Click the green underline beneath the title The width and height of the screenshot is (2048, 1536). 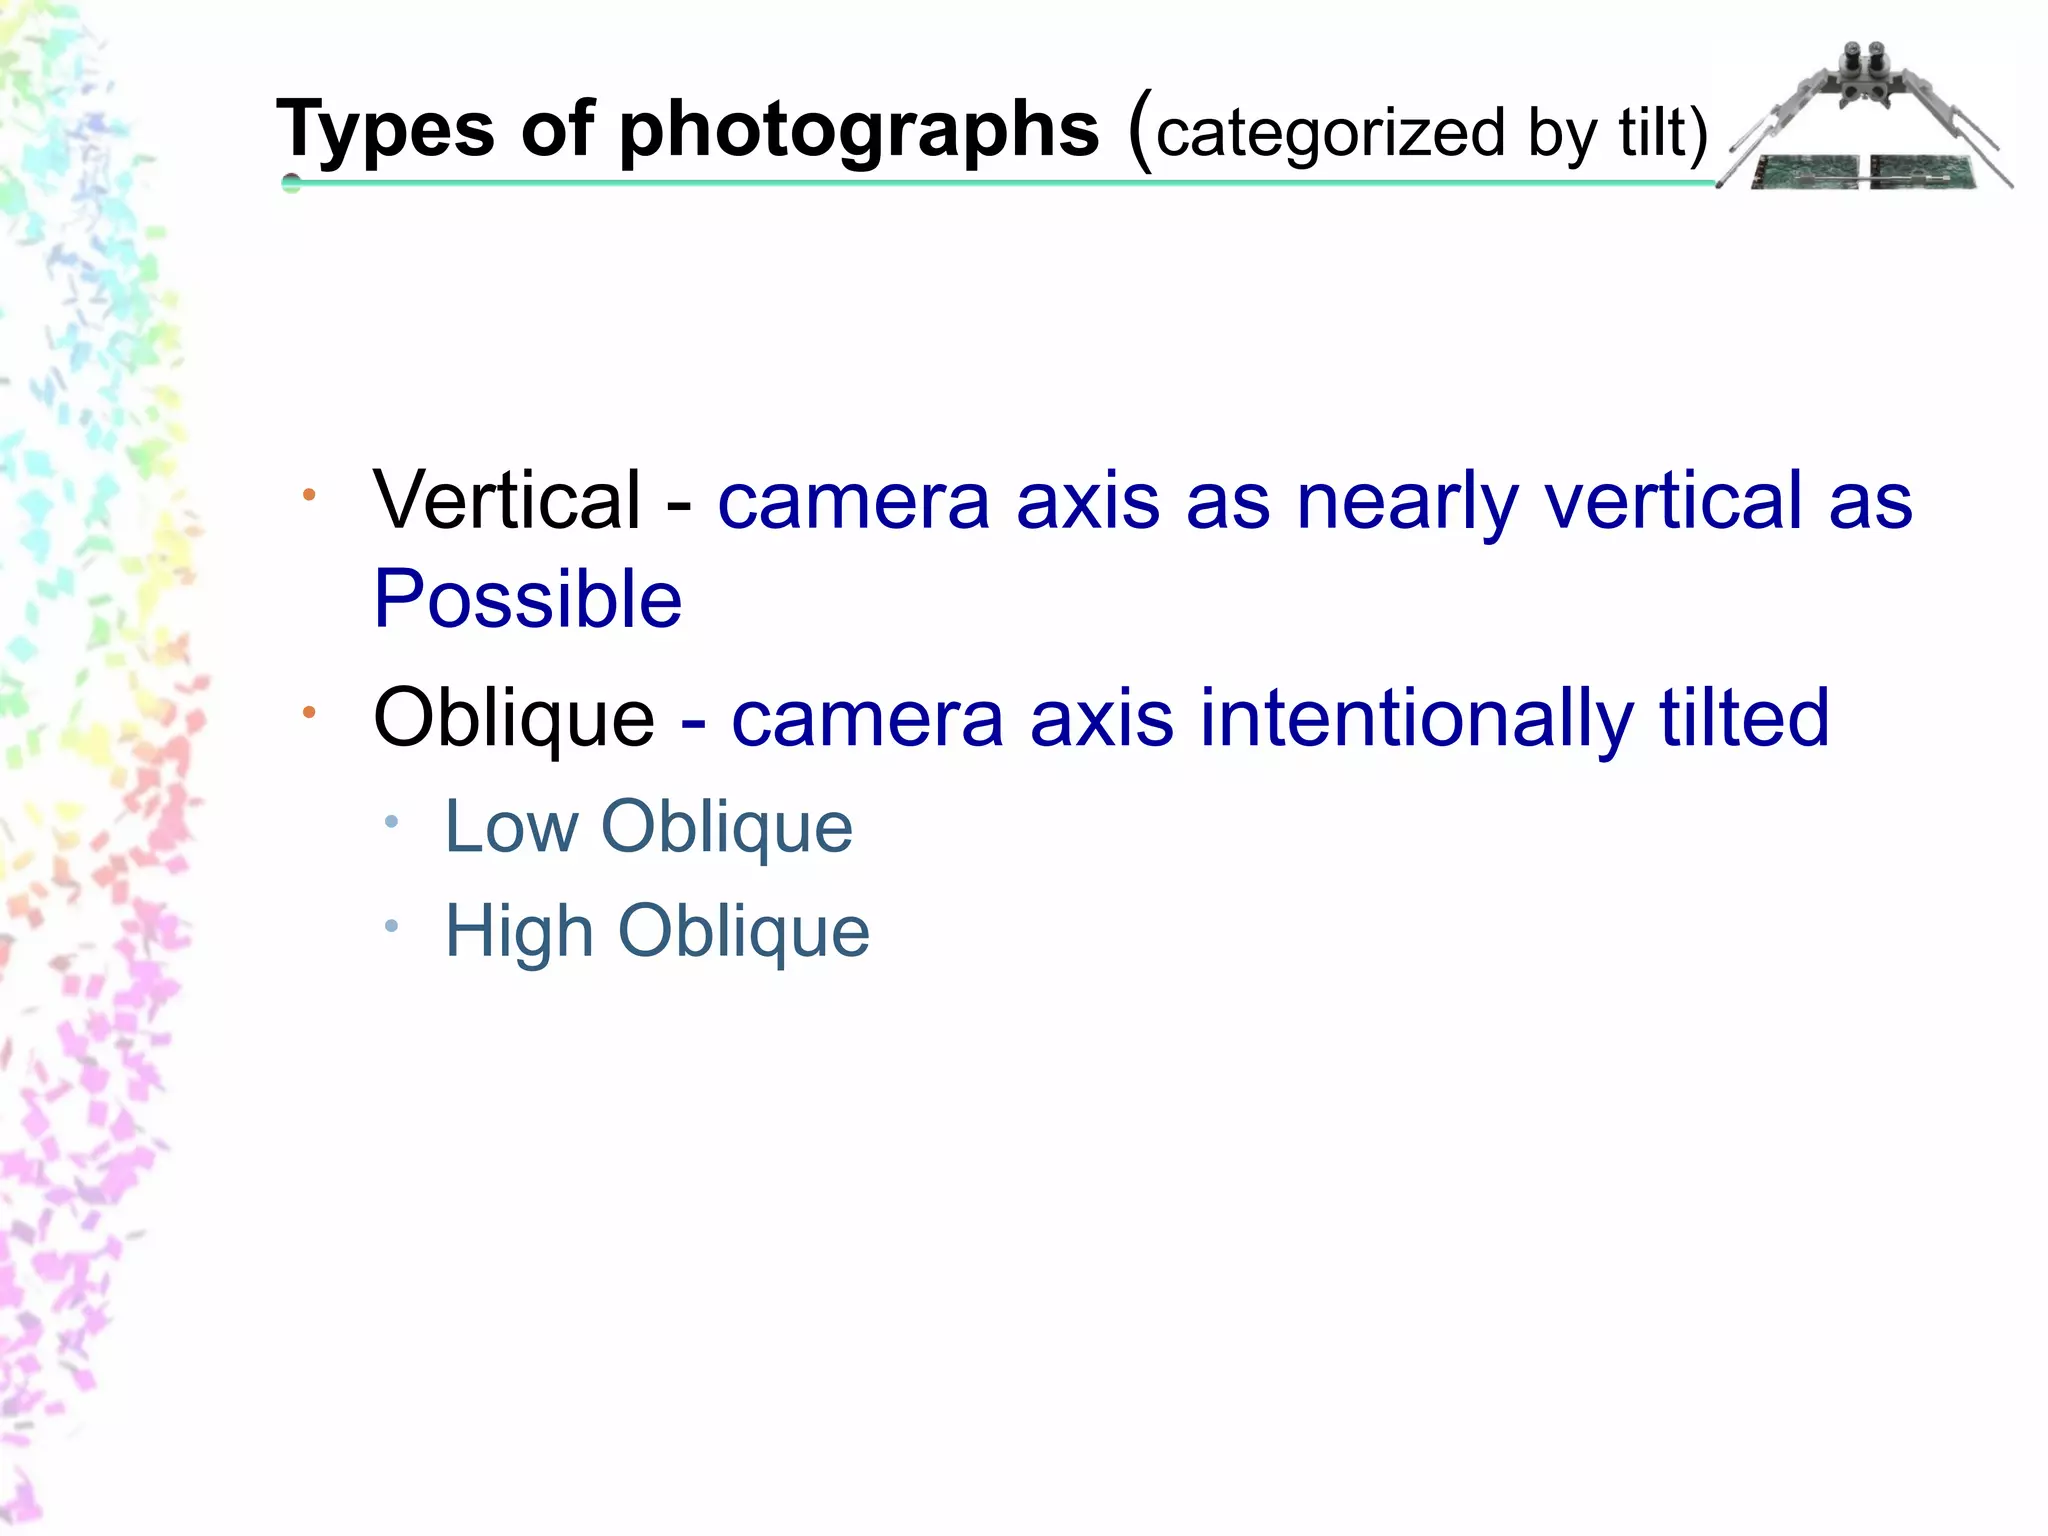pos(1000,183)
